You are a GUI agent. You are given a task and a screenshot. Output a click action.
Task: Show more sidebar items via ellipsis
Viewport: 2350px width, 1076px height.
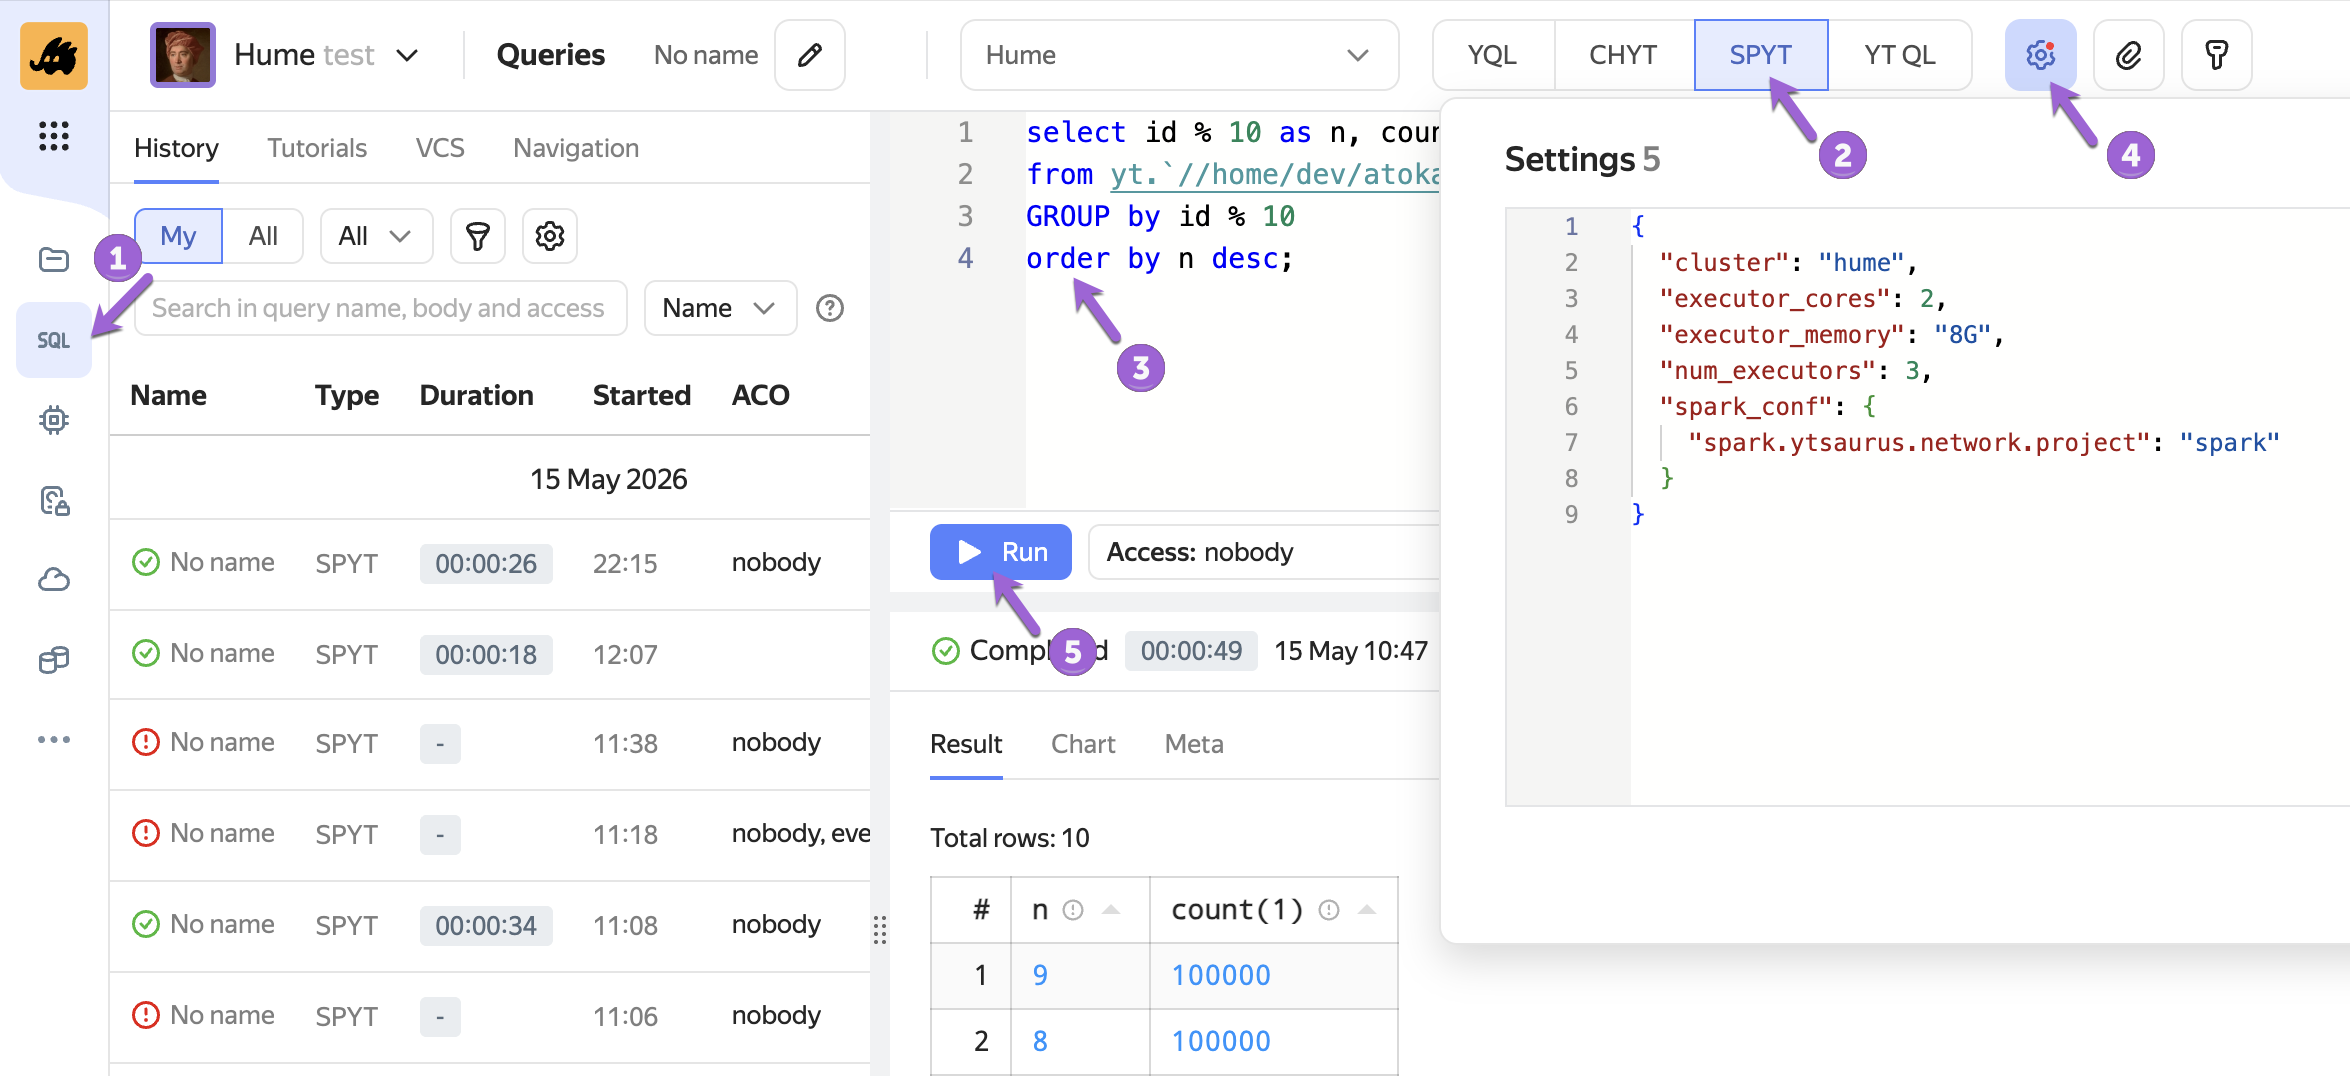coord(54,740)
